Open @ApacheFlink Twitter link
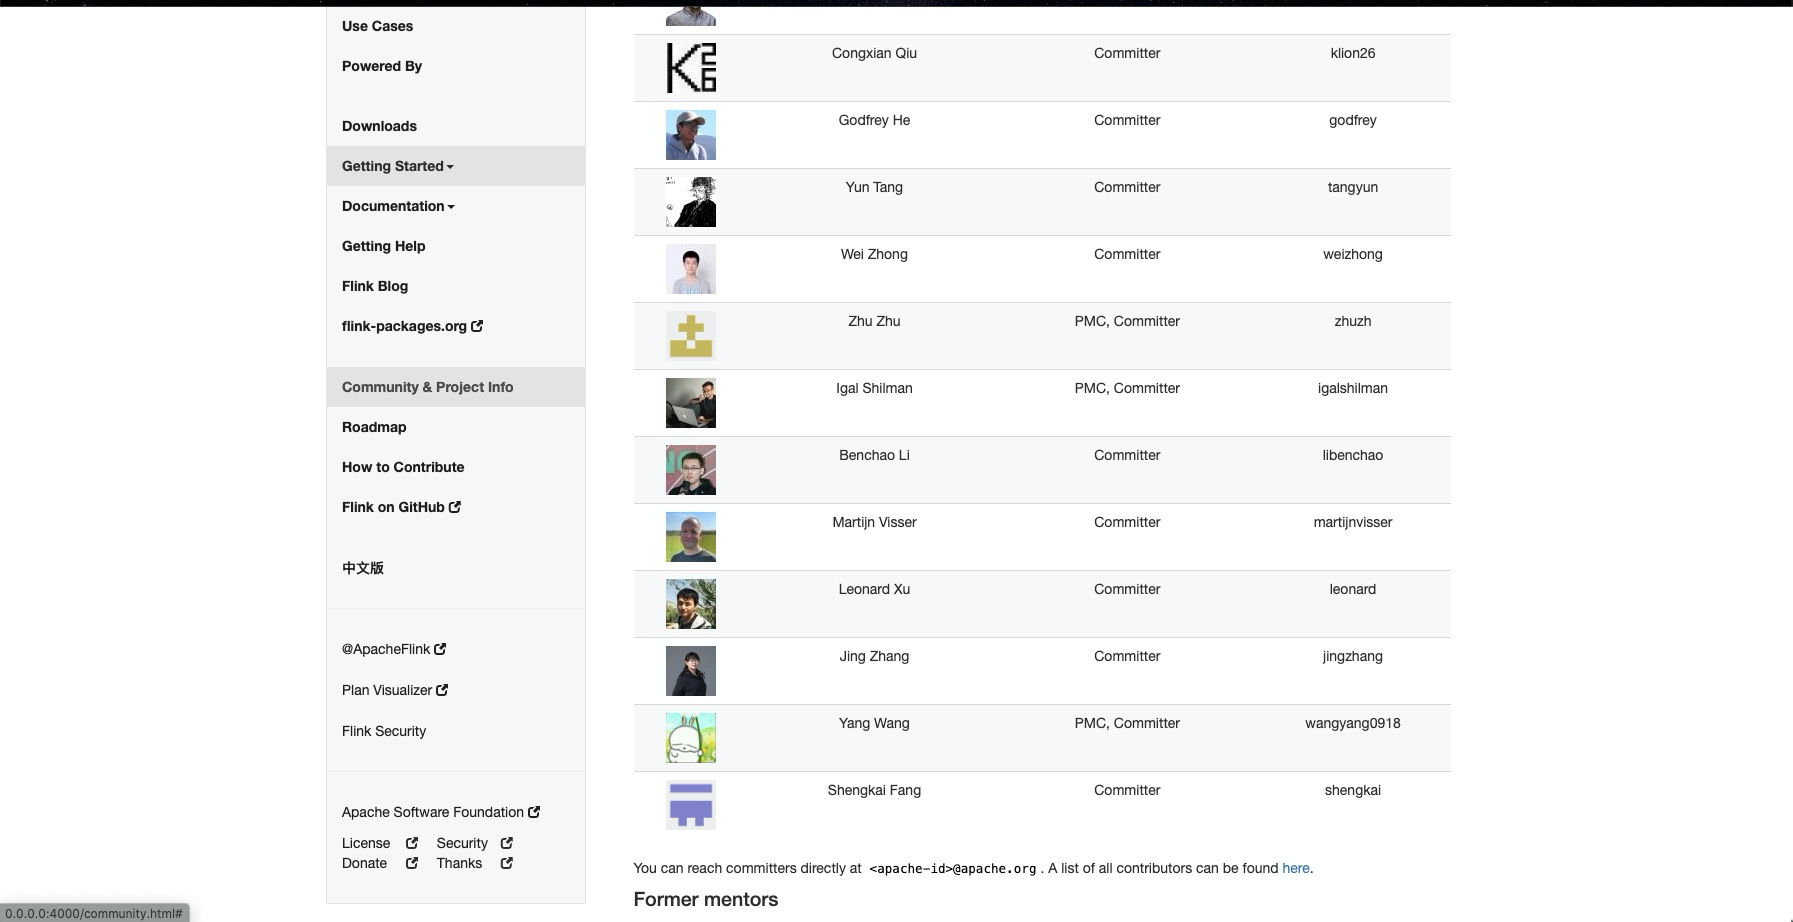Viewport: 1793px width, 922px height. pyautogui.click(x=386, y=649)
